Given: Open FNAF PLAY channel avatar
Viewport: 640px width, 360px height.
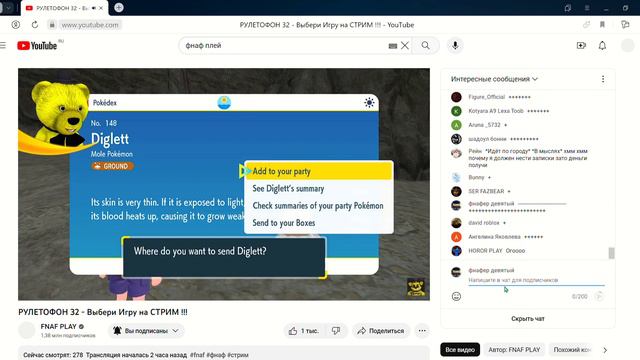Looking at the screenshot, I should (27, 330).
